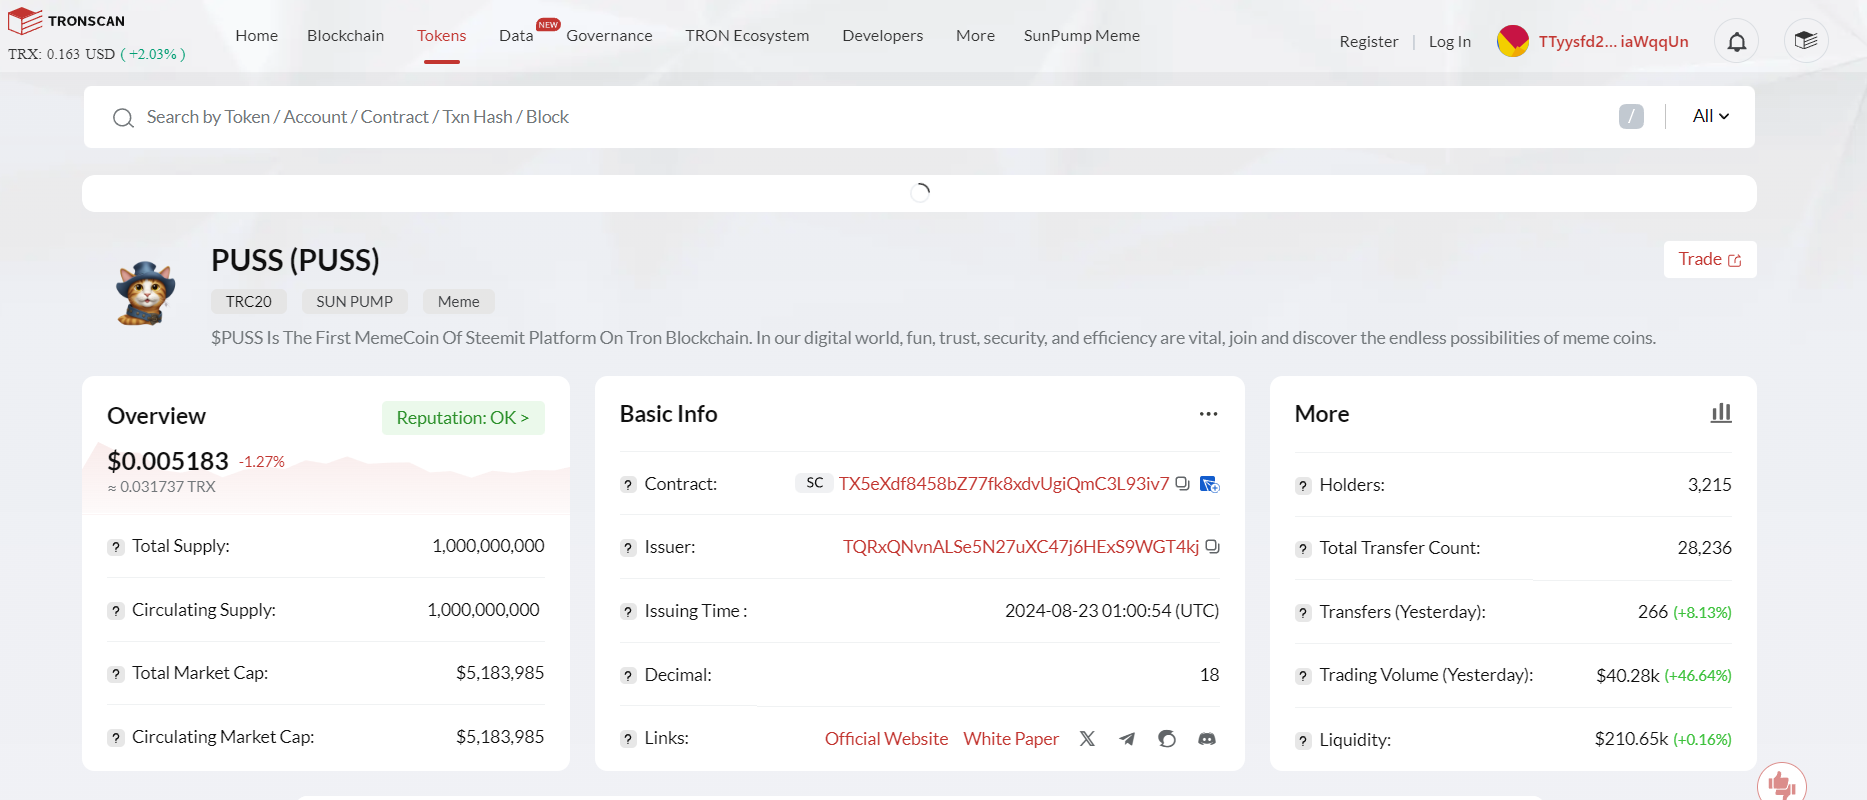Open the graduation cap learning icon
This screenshot has width=1867, height=800.
coord(1806,41)
